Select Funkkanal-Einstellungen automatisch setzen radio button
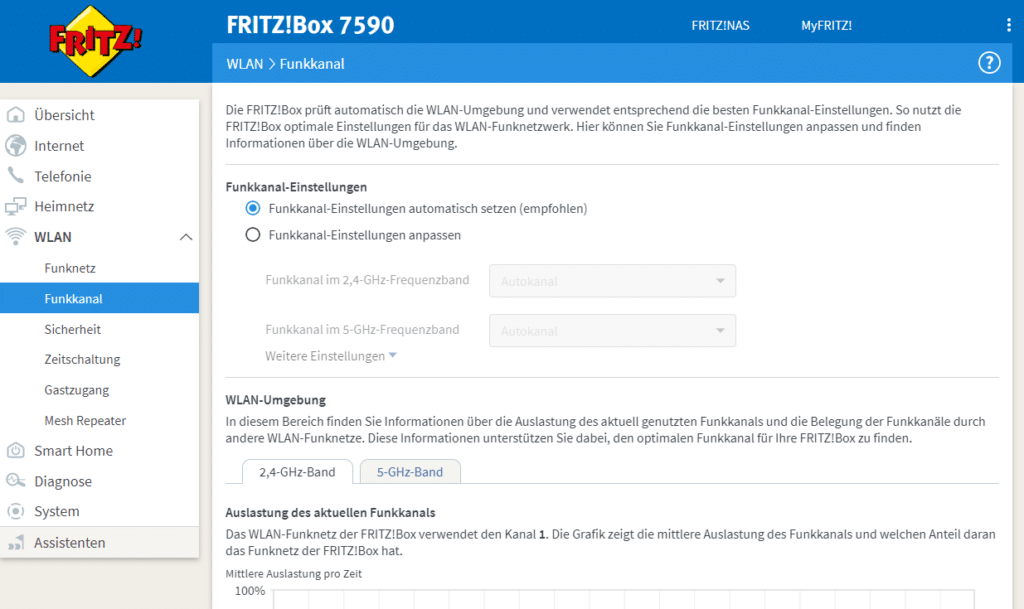The width and height of the screenshot is (1024, 609). pyautogui.click(x=253, y=208)
